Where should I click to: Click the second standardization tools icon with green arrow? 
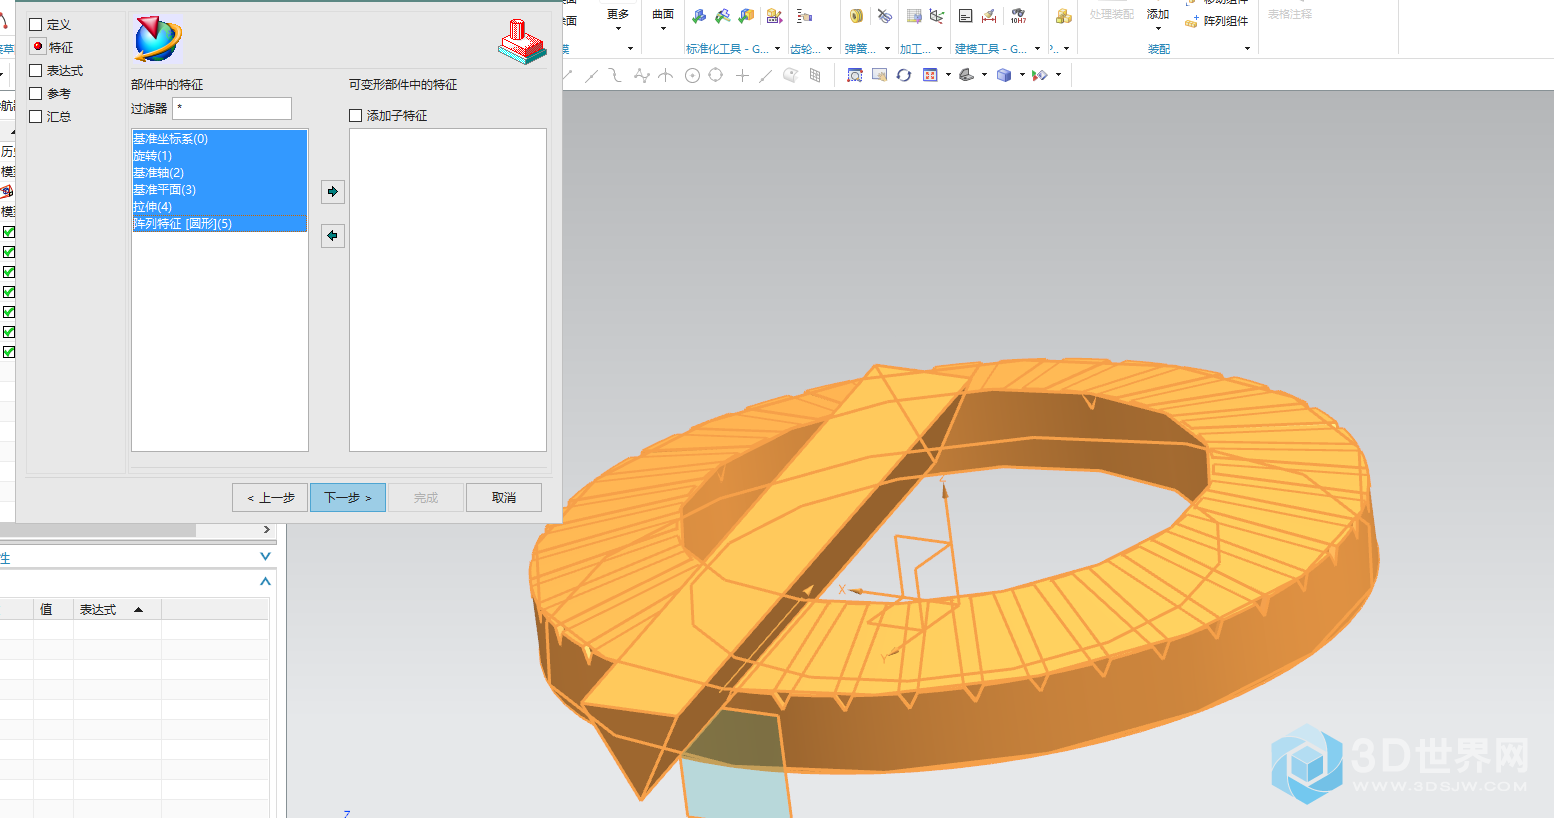[722, 16]
